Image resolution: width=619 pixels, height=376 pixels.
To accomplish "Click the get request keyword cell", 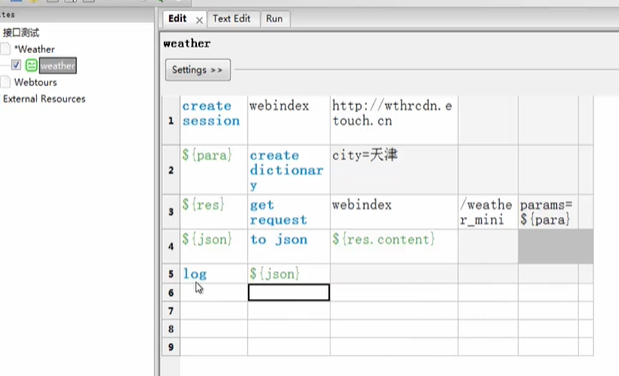I will pos(289,212).
